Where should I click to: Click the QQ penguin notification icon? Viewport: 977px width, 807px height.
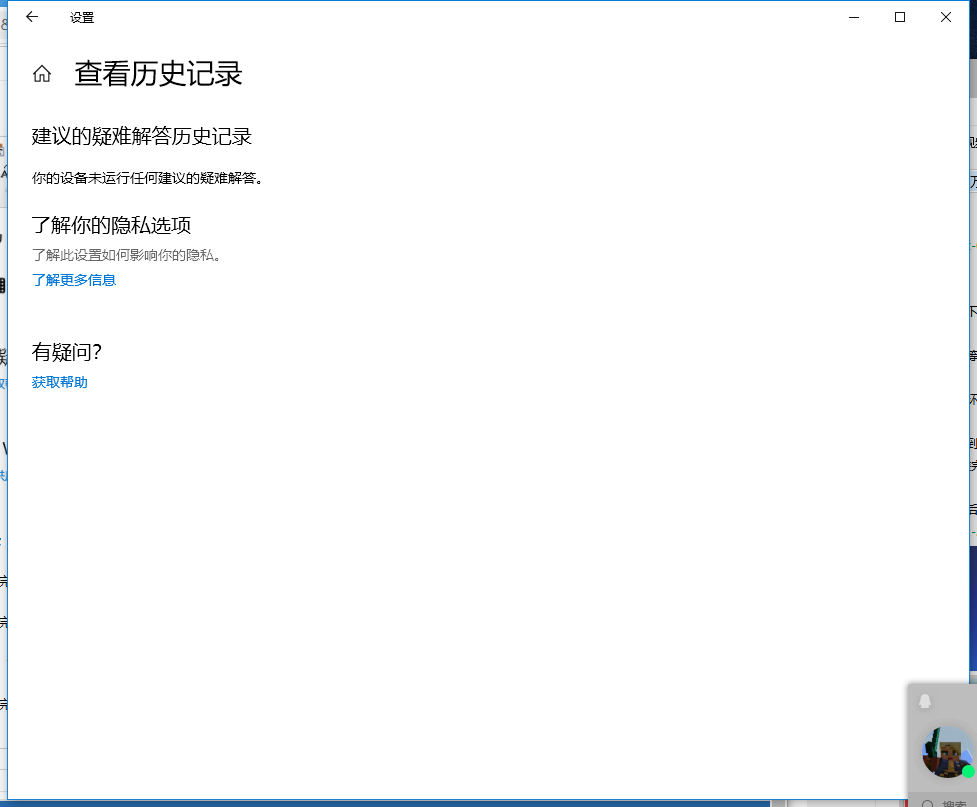[927, 701]
